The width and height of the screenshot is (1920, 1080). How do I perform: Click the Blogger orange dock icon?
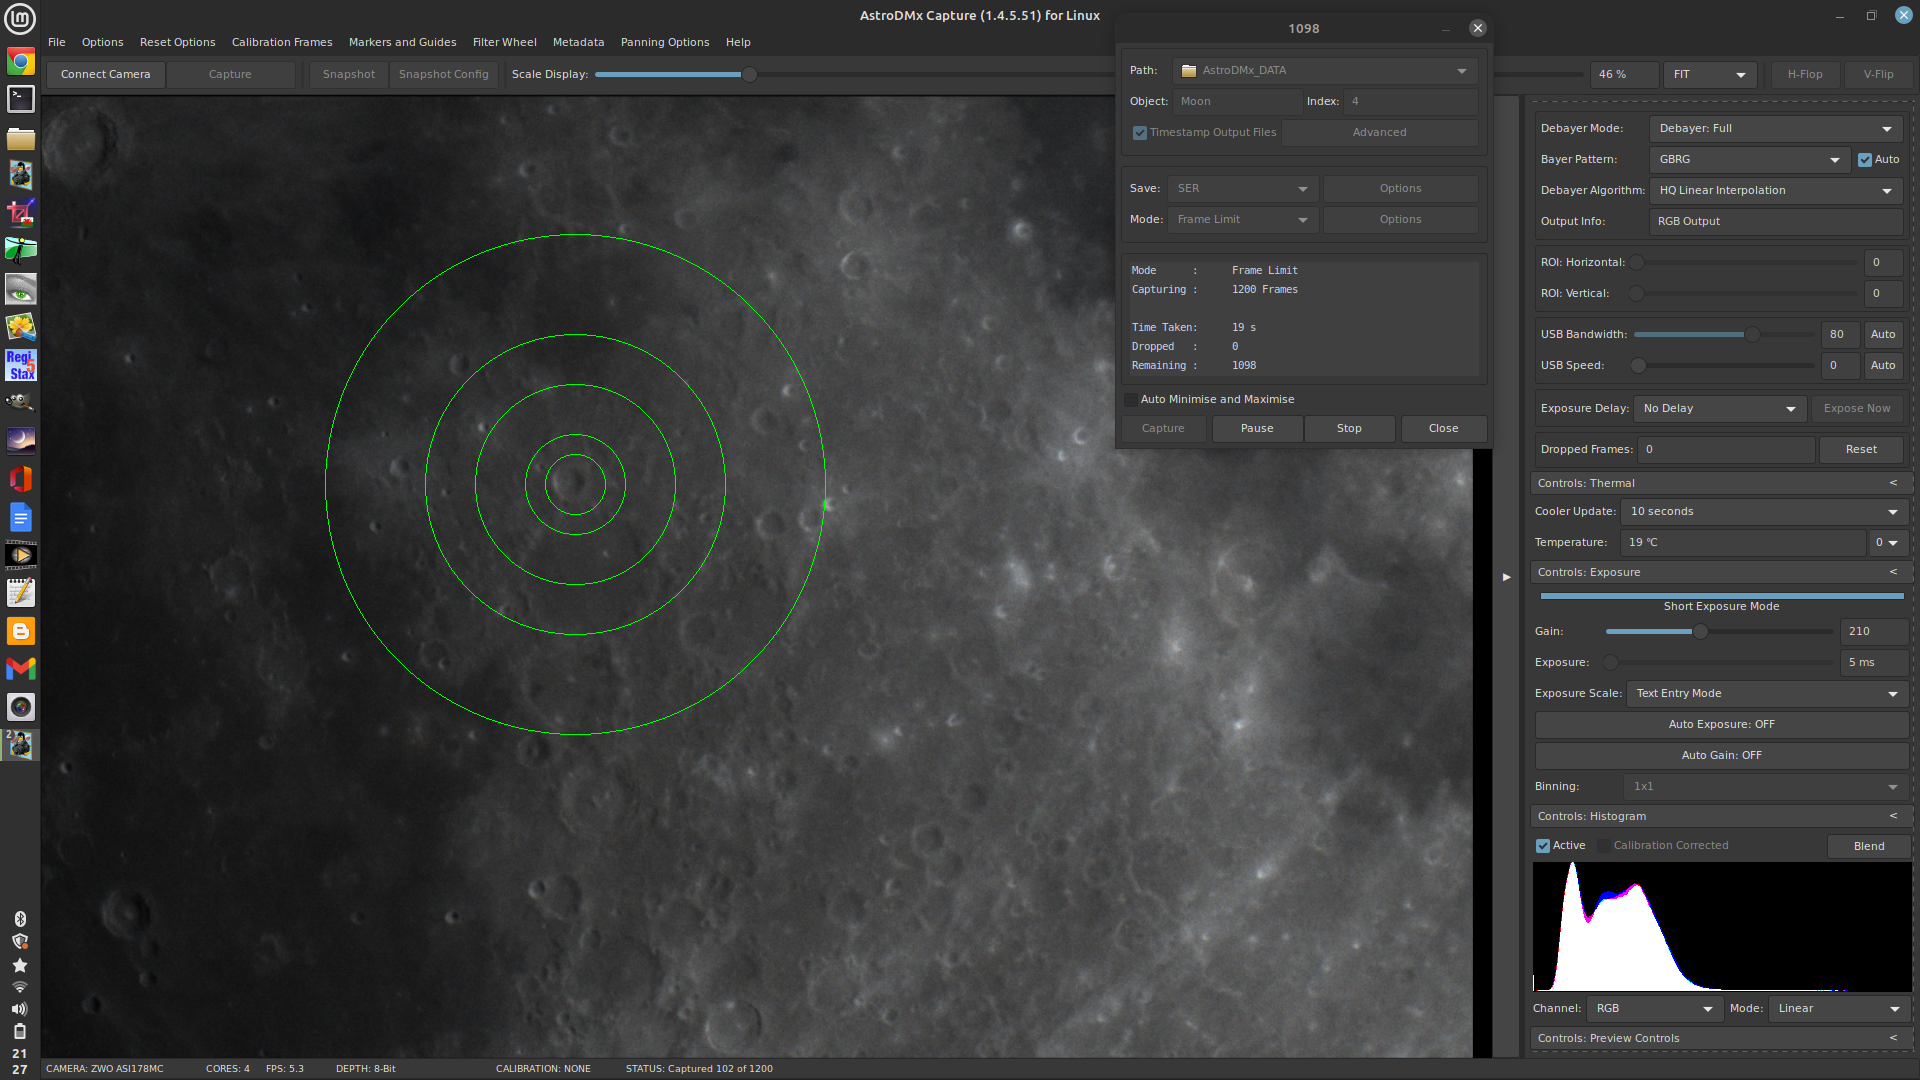pyautogui.click(x=20, y=631)
